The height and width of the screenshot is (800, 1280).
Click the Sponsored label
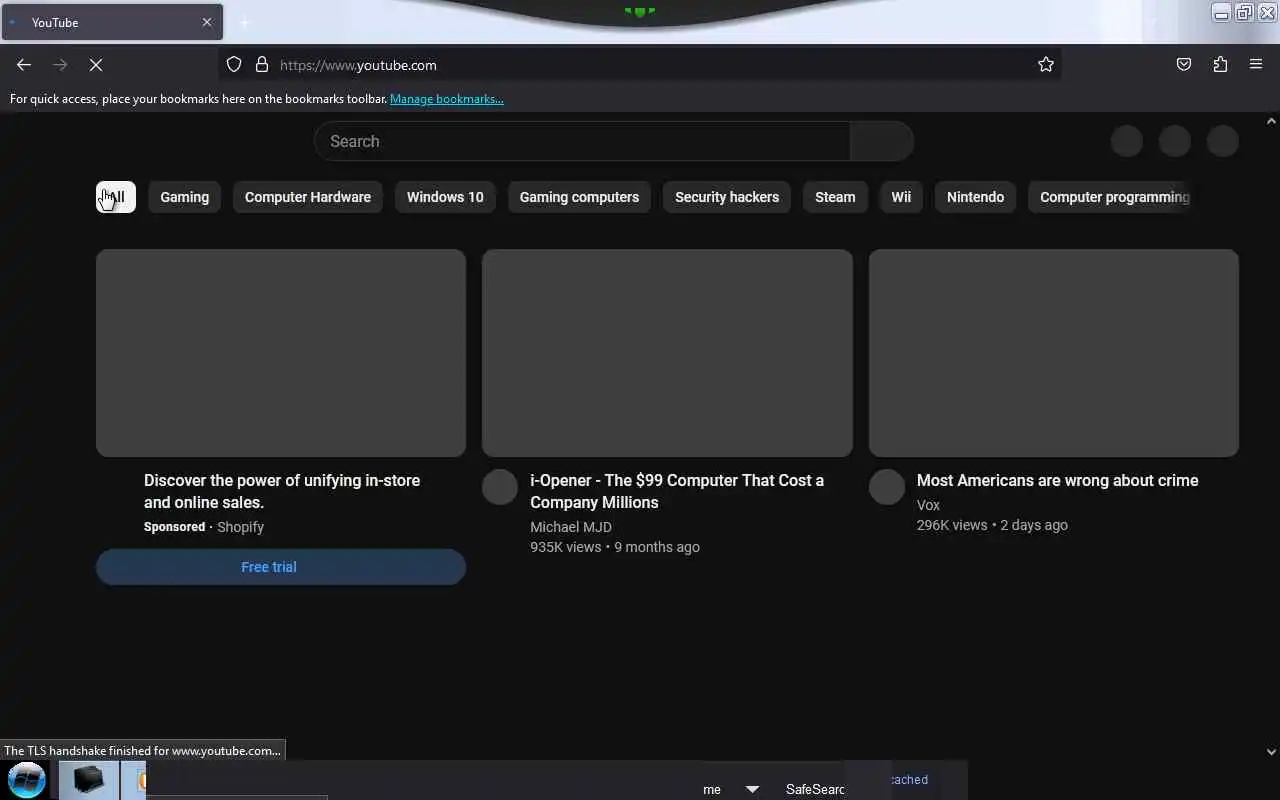[x=174, y=527]
